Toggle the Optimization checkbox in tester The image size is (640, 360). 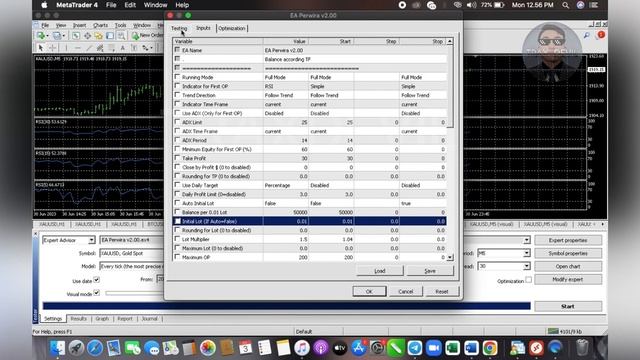(x=529, y=280)
